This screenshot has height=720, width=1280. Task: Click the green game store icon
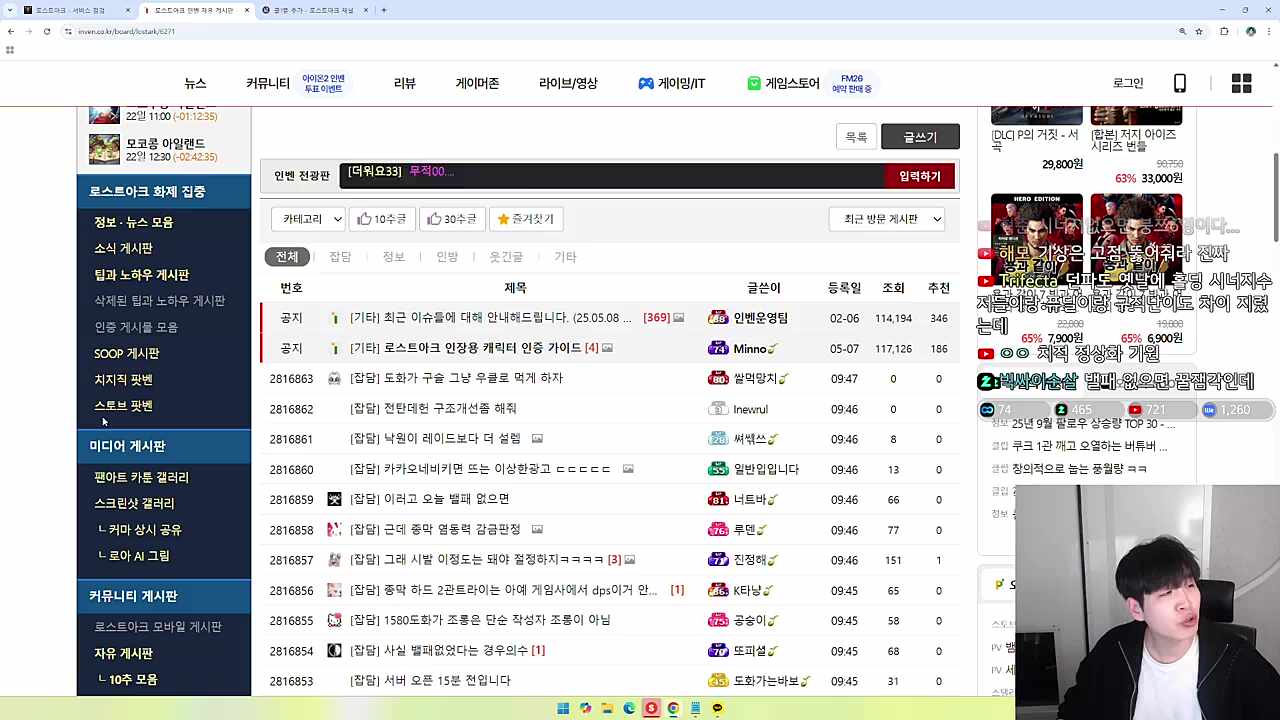point(754,84)
